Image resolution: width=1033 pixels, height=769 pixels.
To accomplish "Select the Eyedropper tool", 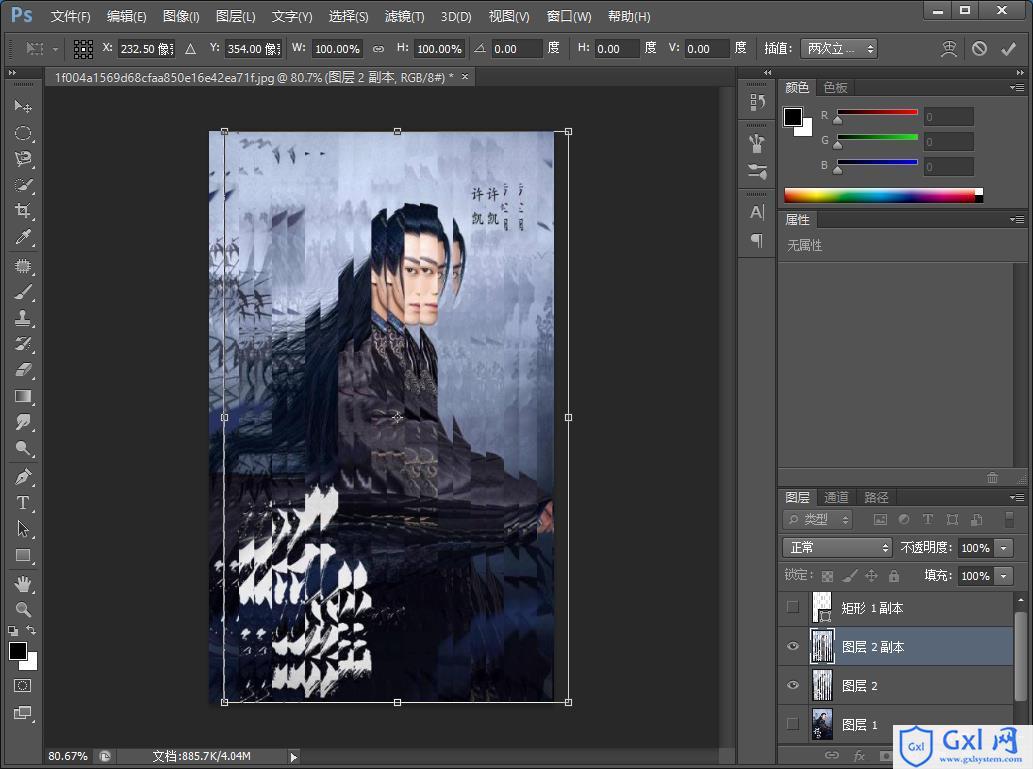I will point(22,237).
